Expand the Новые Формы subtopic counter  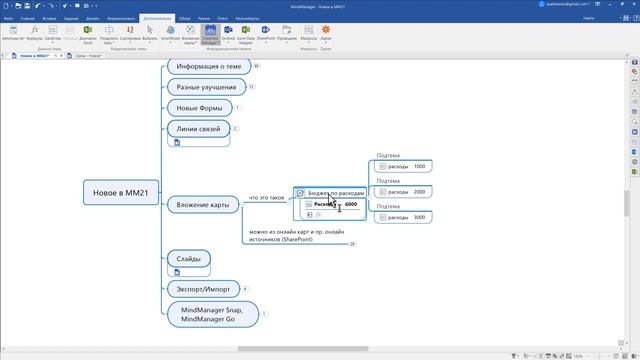pyautogui.click(x=237, y=108)
